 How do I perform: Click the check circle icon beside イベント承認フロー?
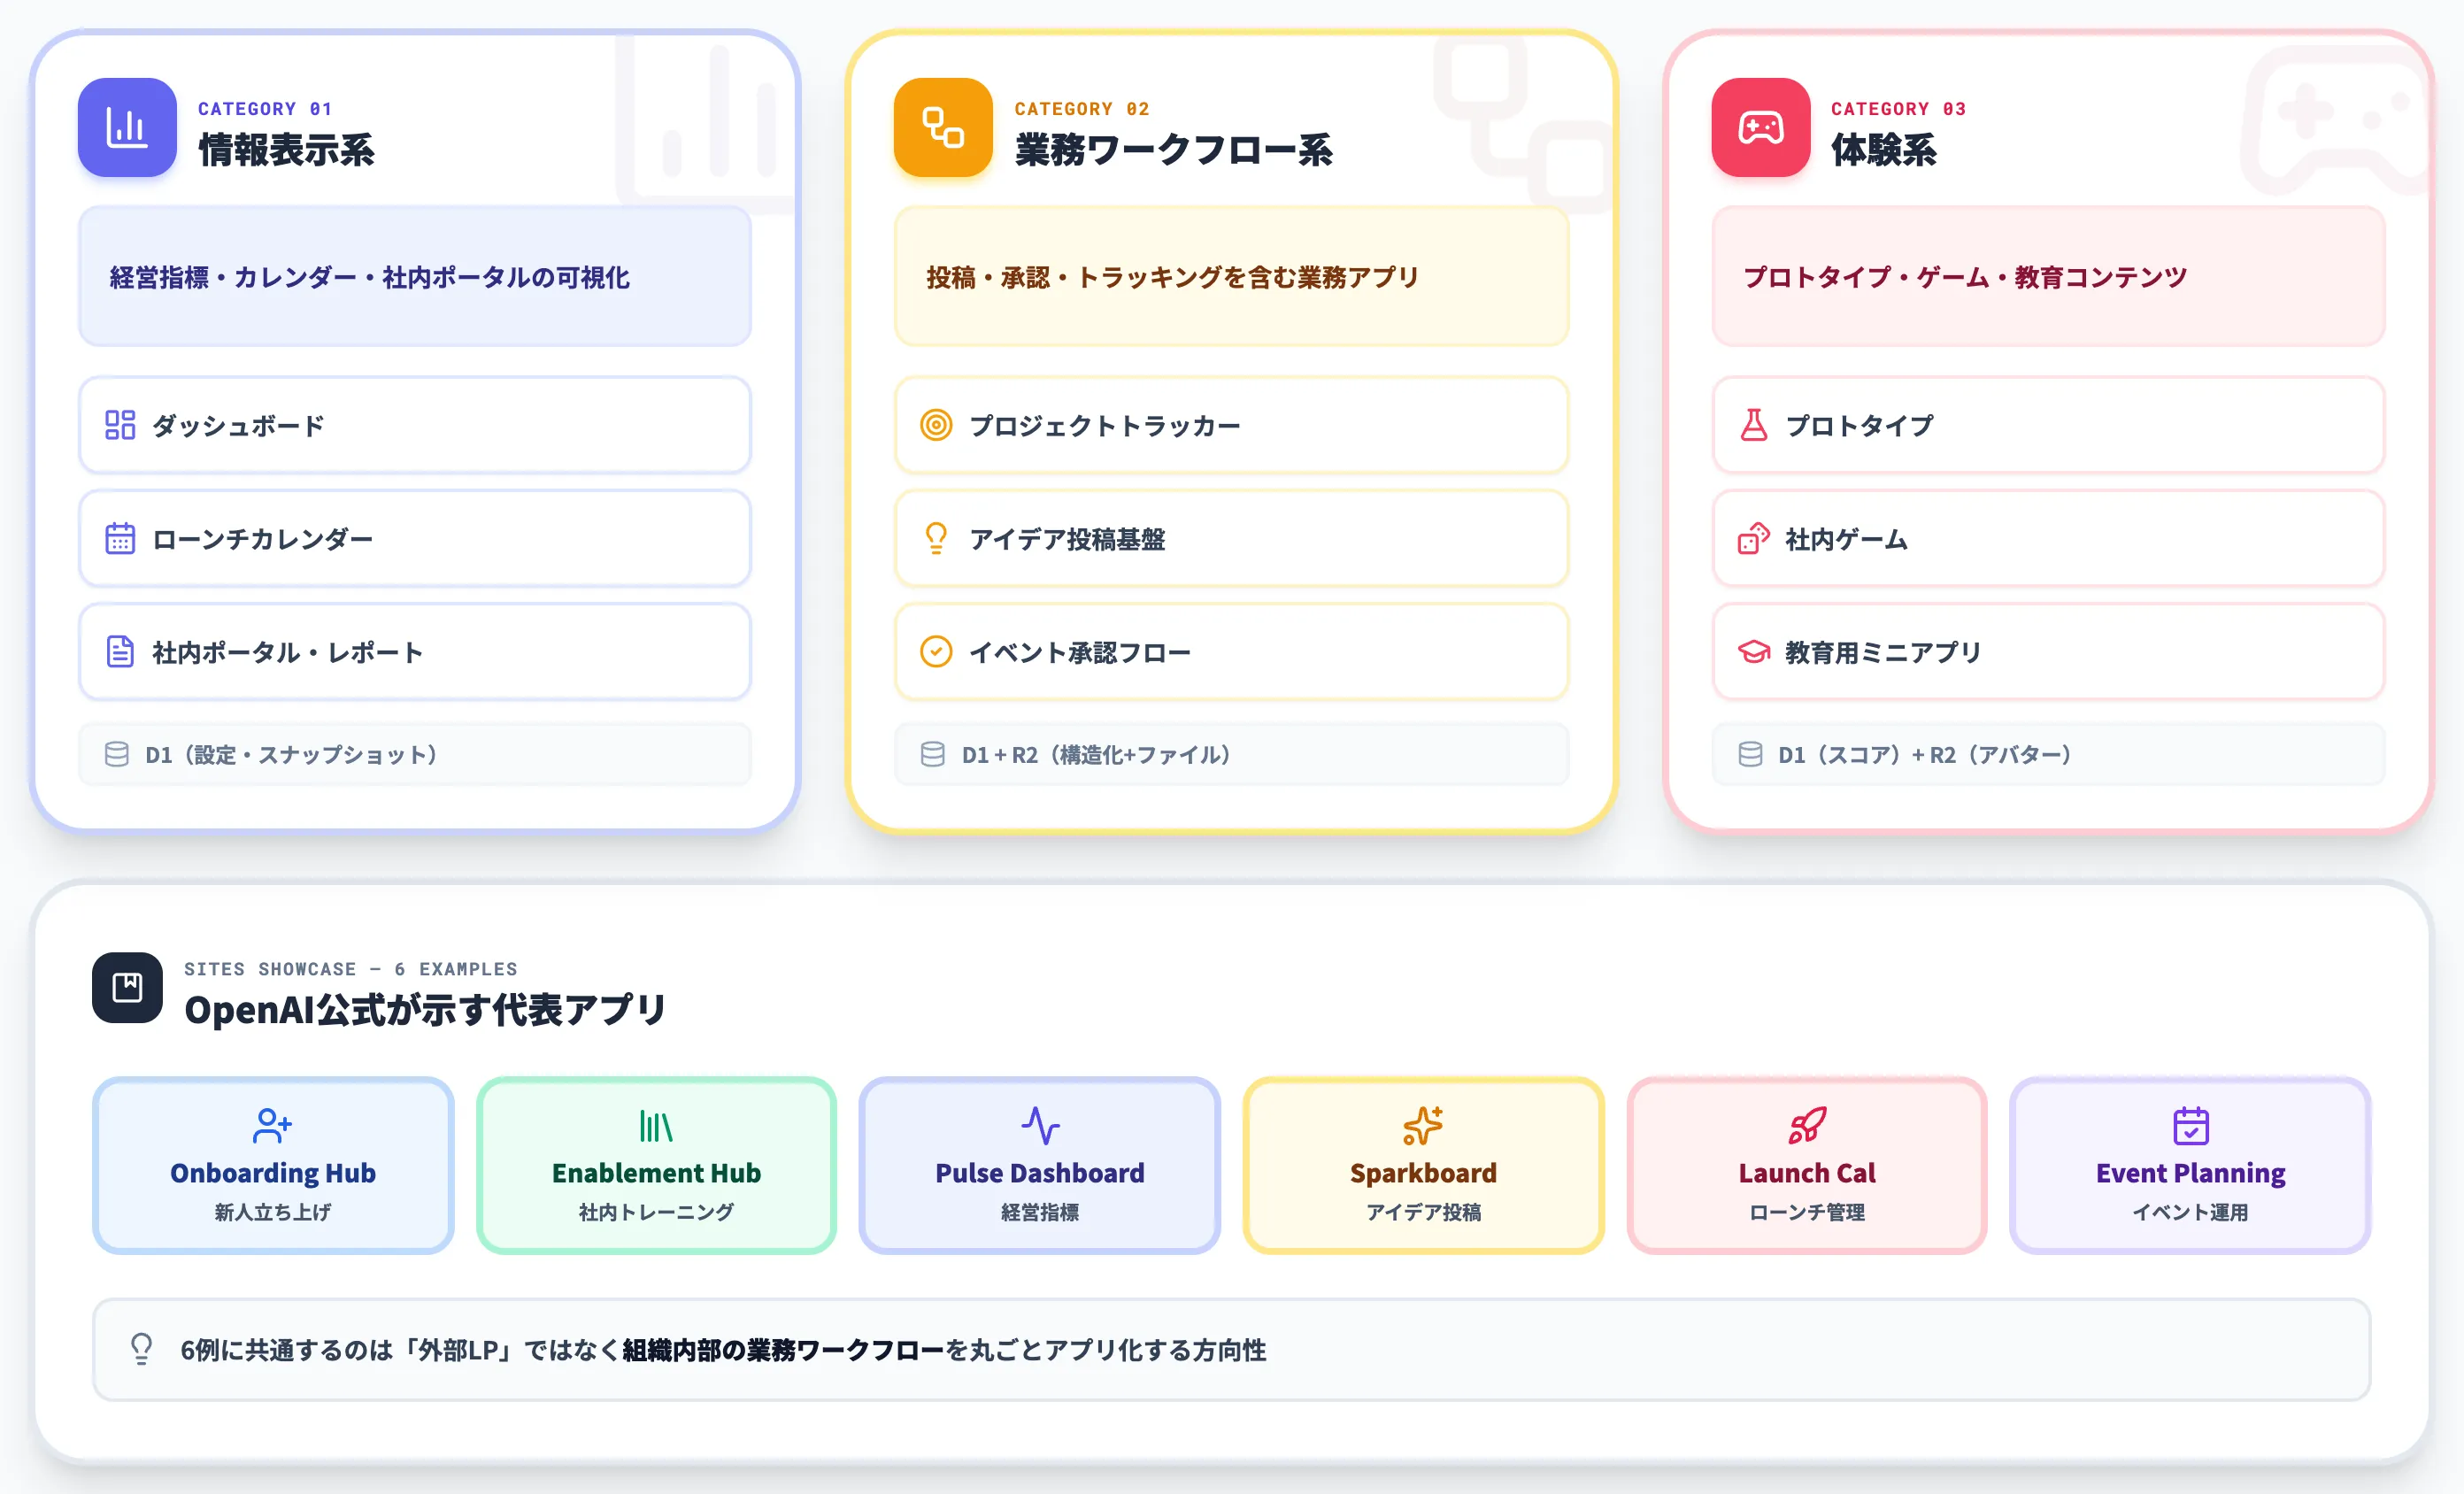936,652
